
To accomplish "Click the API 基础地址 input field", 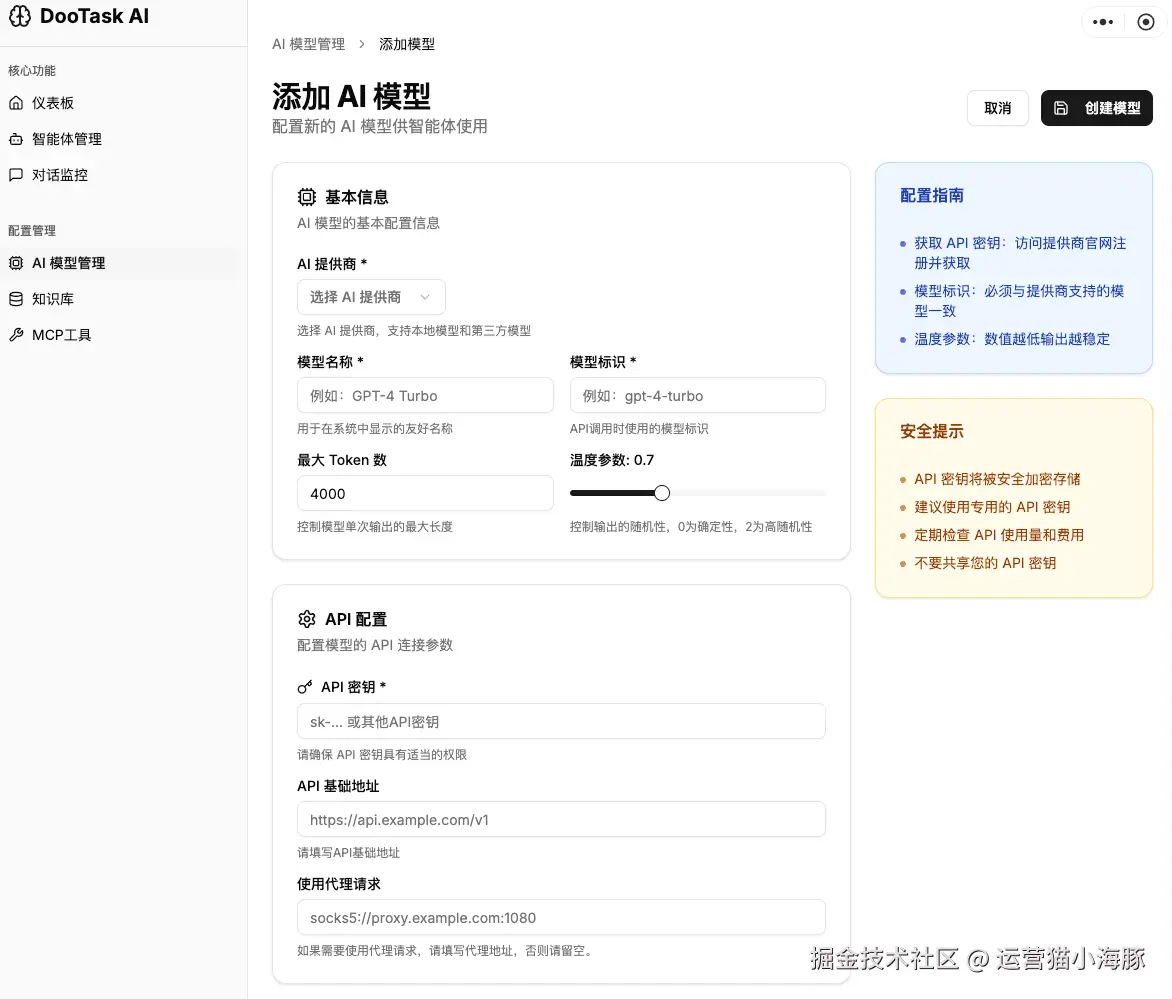I will [561, 820].
